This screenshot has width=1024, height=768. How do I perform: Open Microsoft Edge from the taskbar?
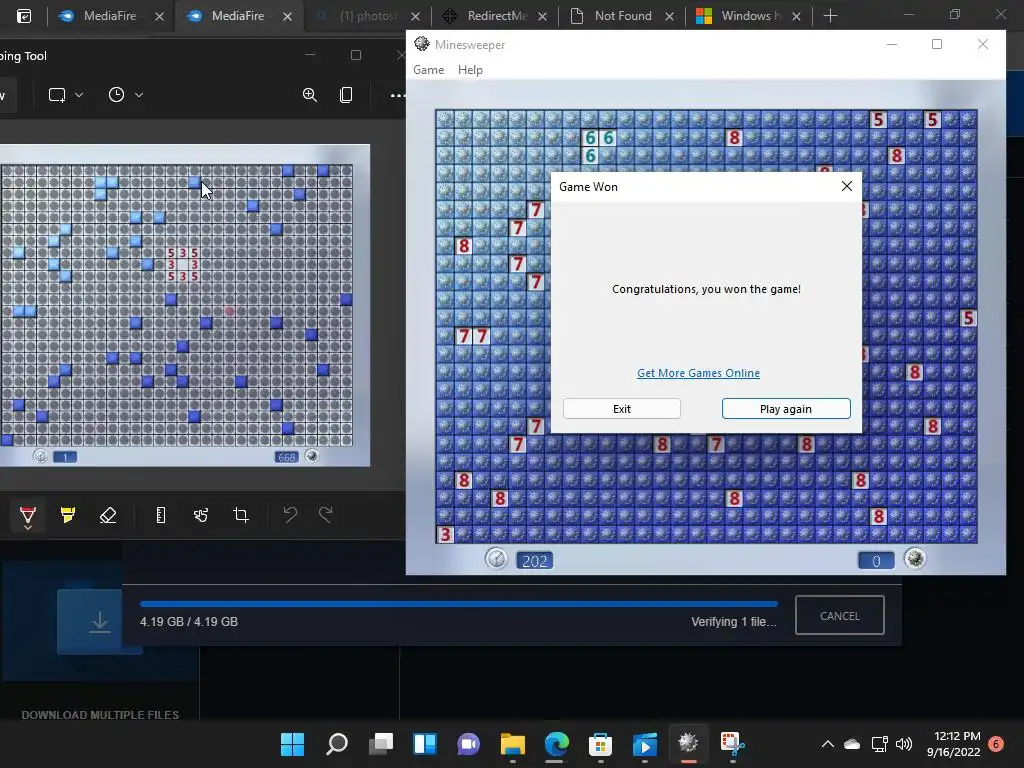556,744
